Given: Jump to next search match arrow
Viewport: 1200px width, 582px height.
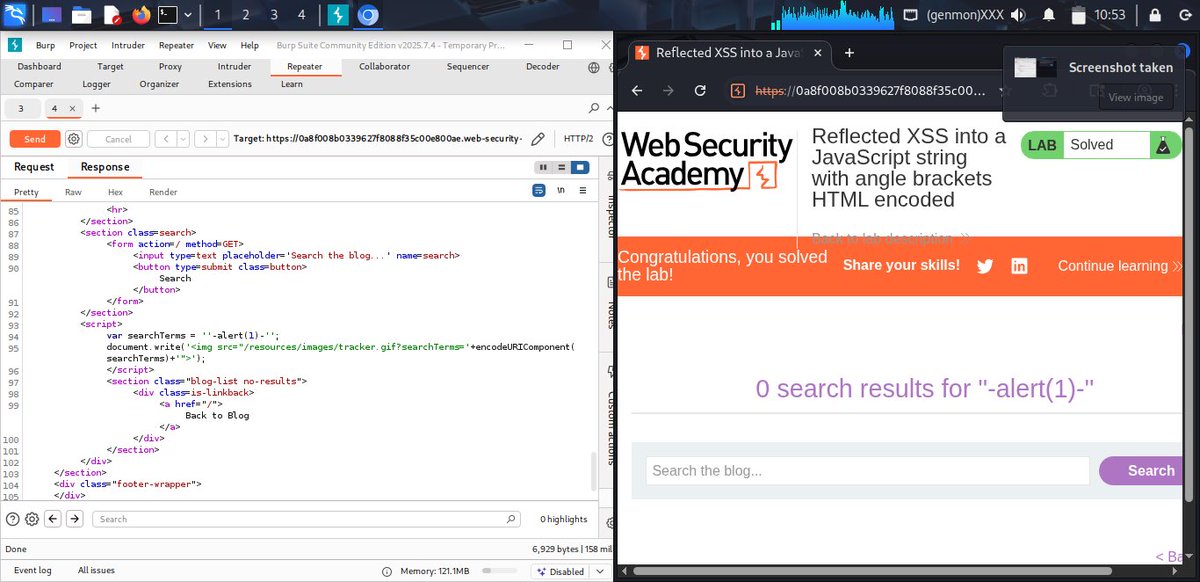Looking at the screenshot, I should coord(74,519).
